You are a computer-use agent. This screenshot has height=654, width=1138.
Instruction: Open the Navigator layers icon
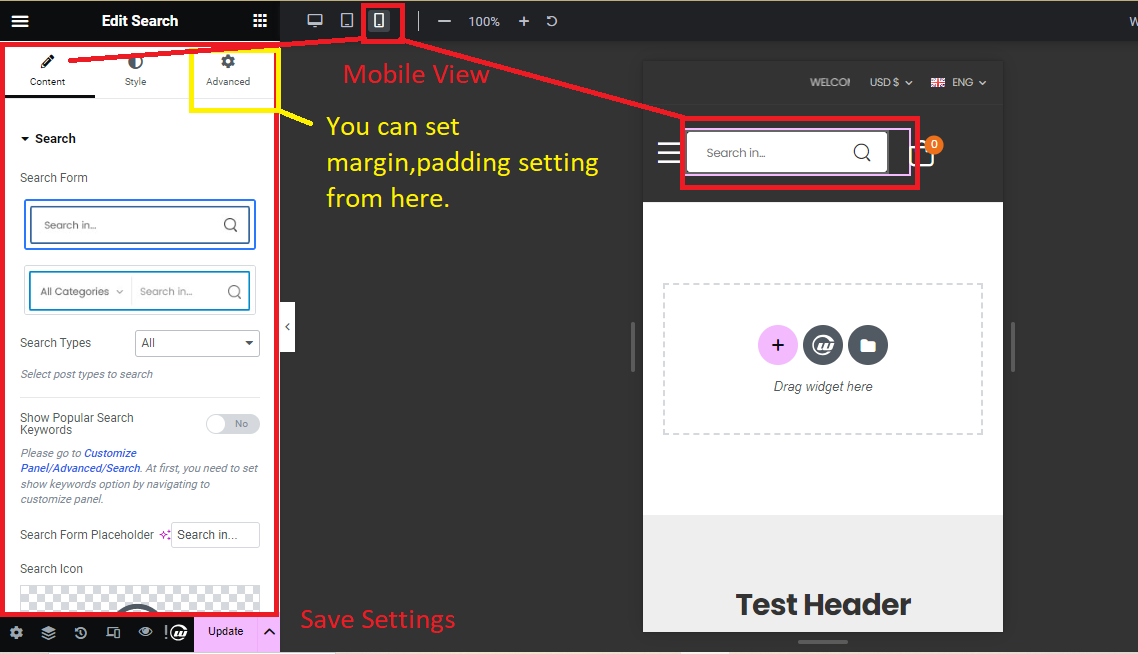click(49, 632)
